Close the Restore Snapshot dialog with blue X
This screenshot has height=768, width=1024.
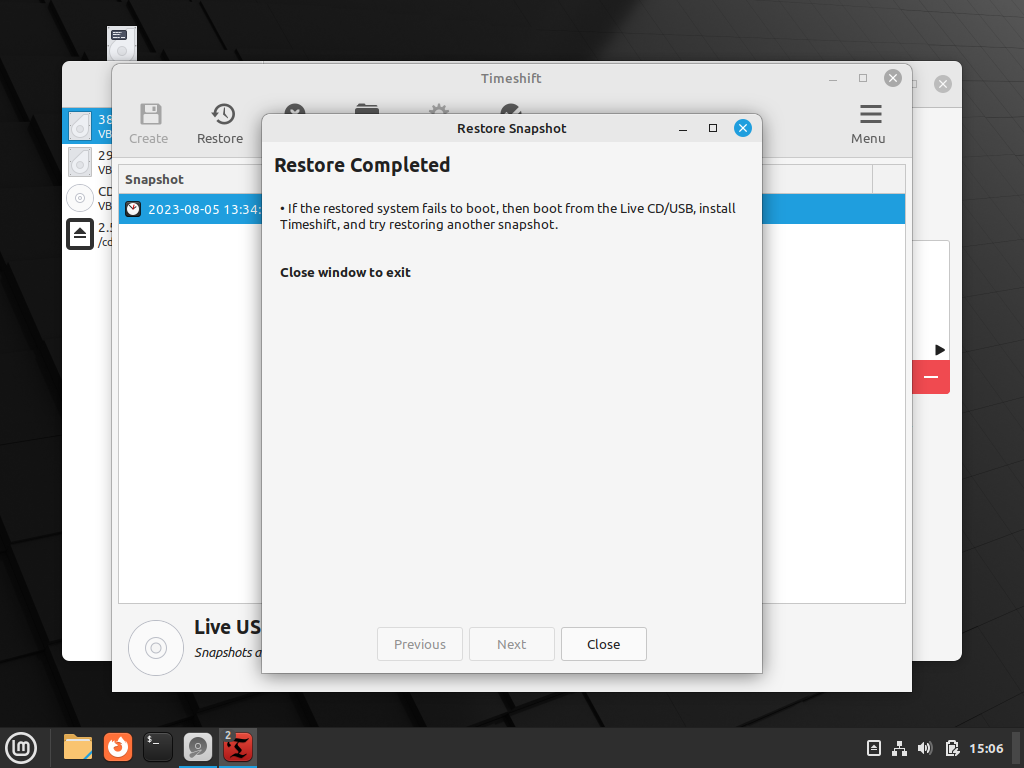tap(743, 128)
